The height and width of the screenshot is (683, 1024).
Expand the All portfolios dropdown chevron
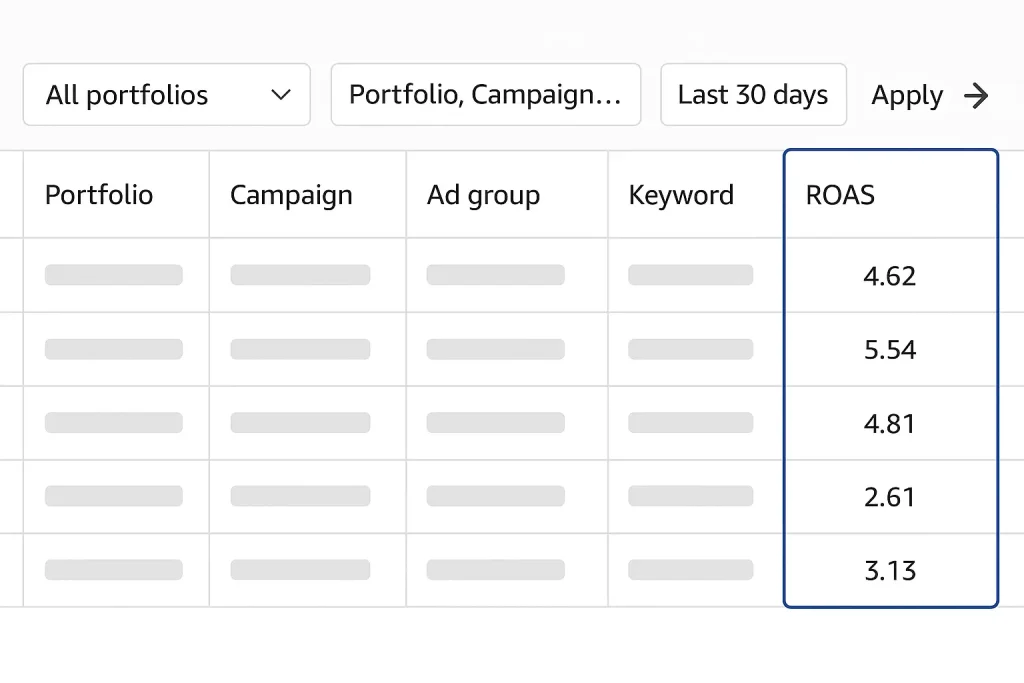pos(281,95)
